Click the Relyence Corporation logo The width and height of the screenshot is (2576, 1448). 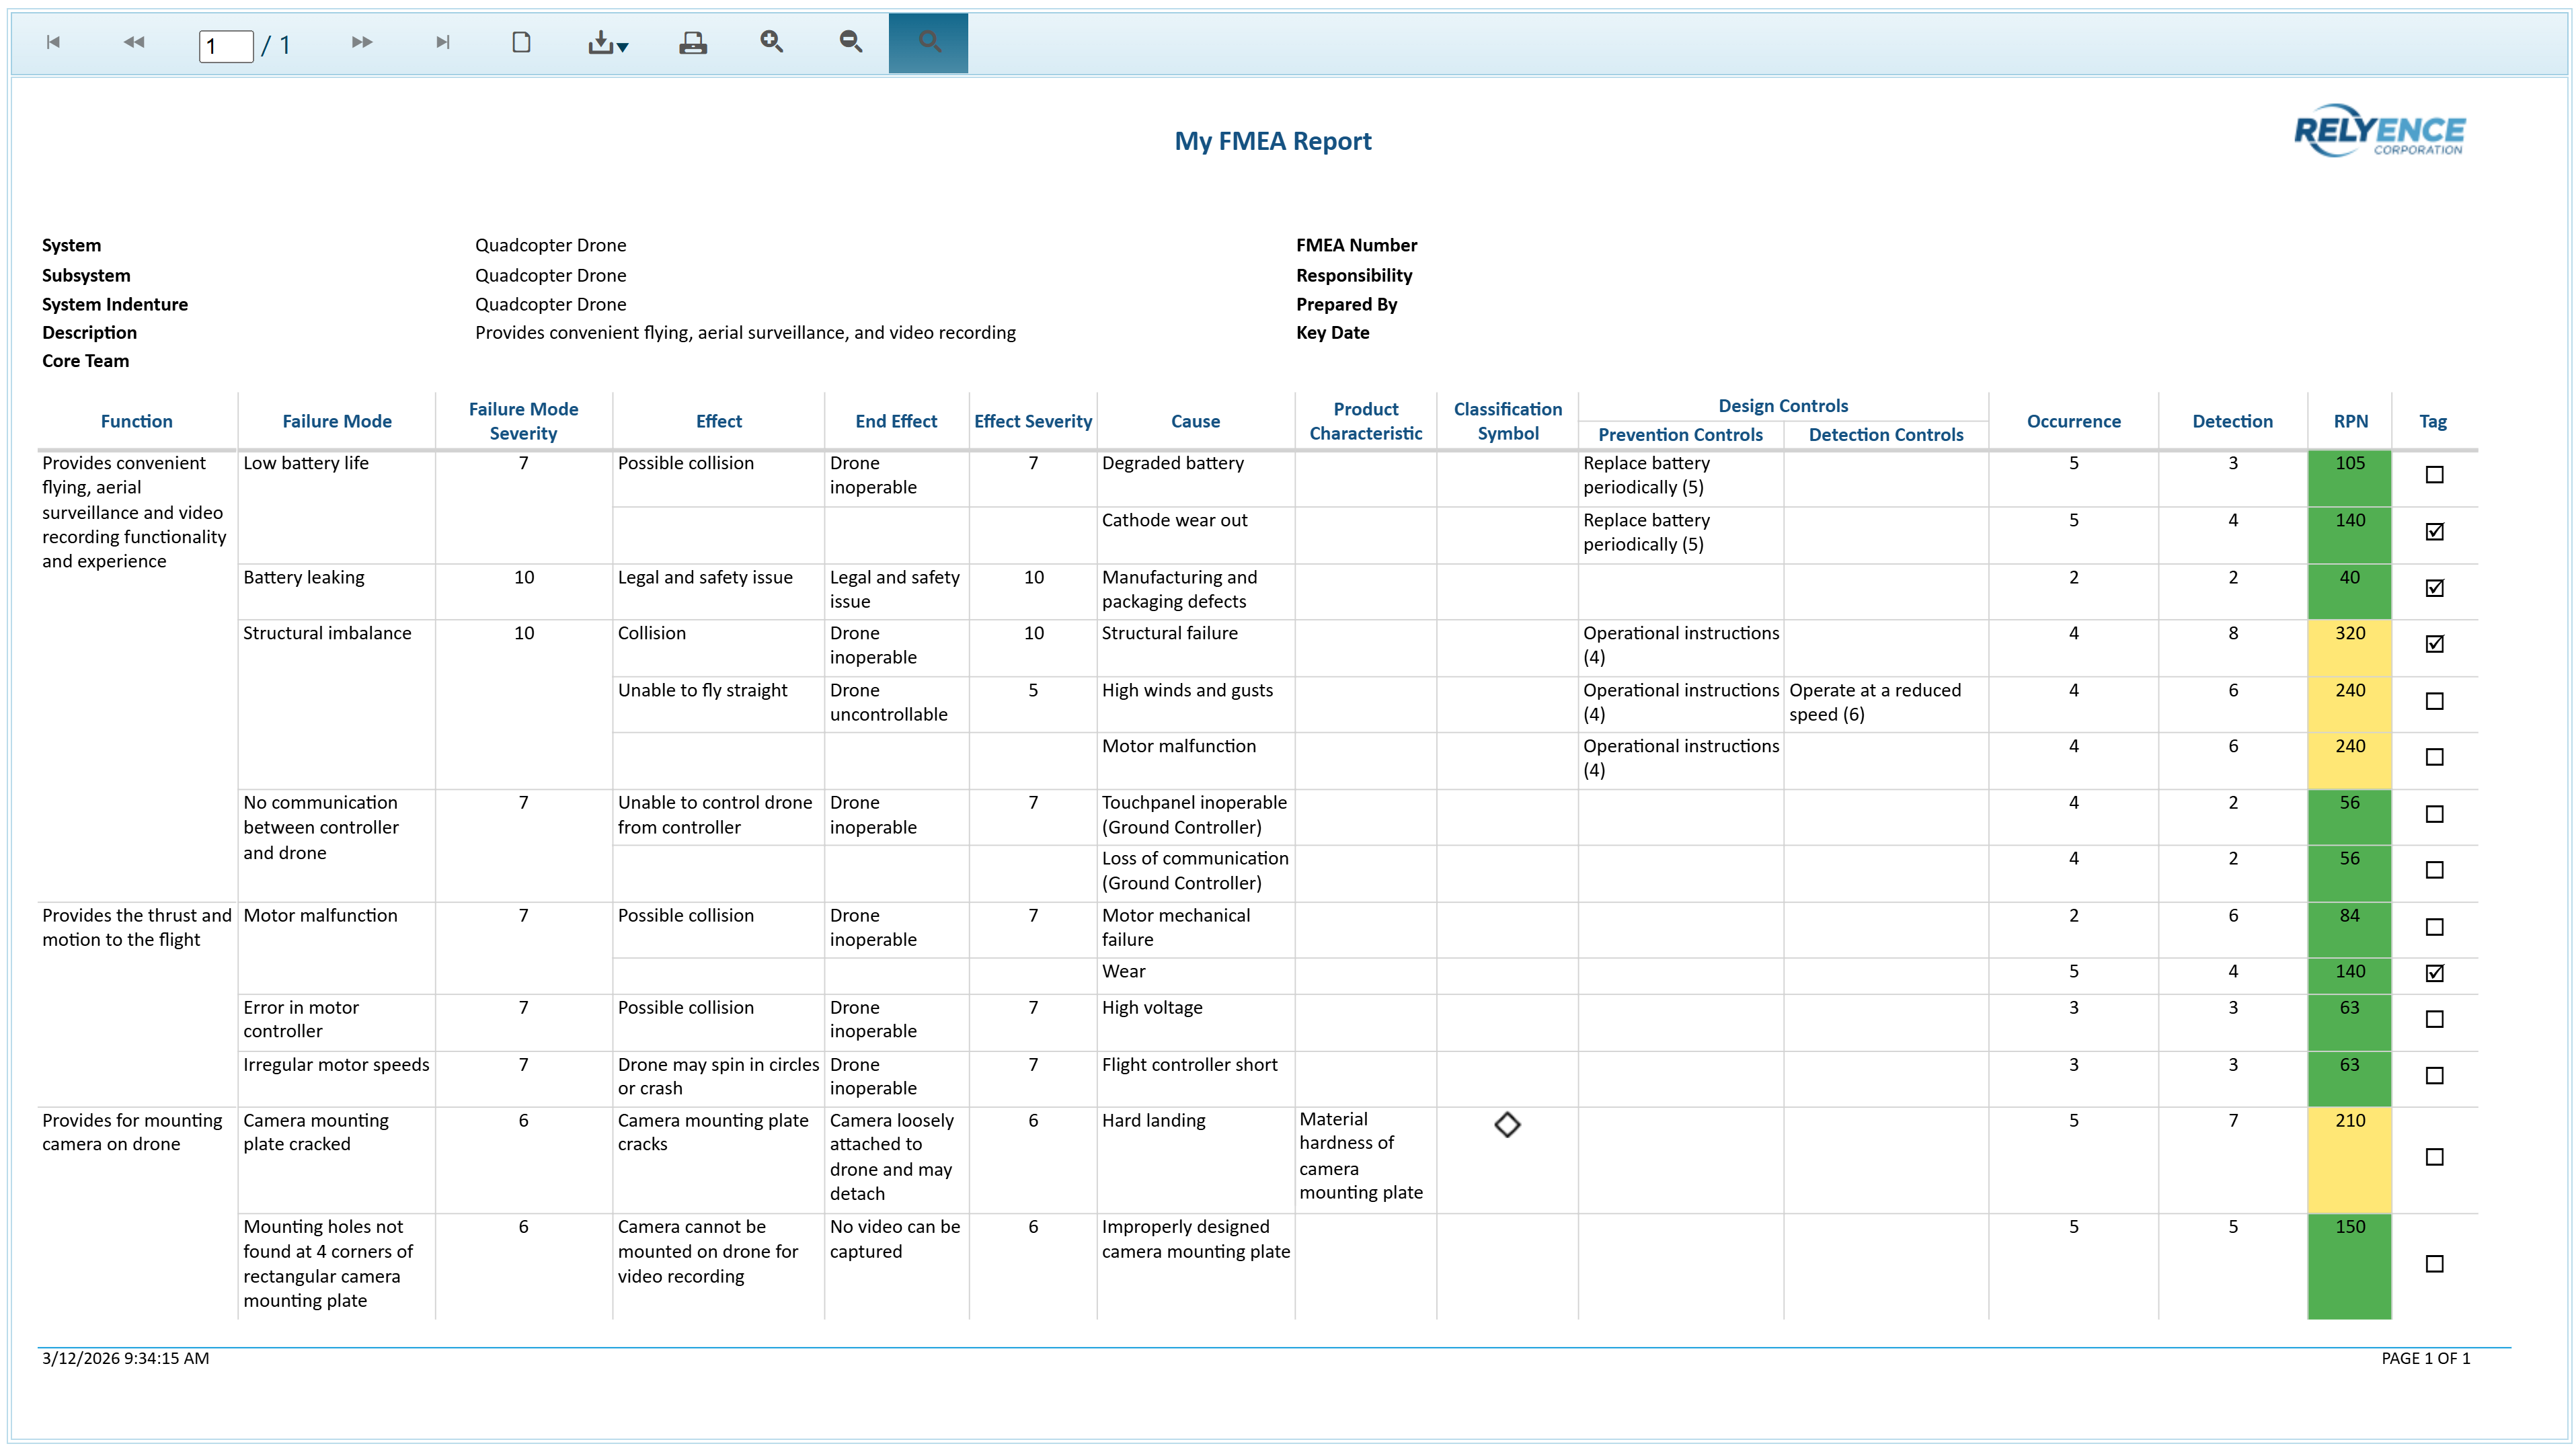(2379, 131)
